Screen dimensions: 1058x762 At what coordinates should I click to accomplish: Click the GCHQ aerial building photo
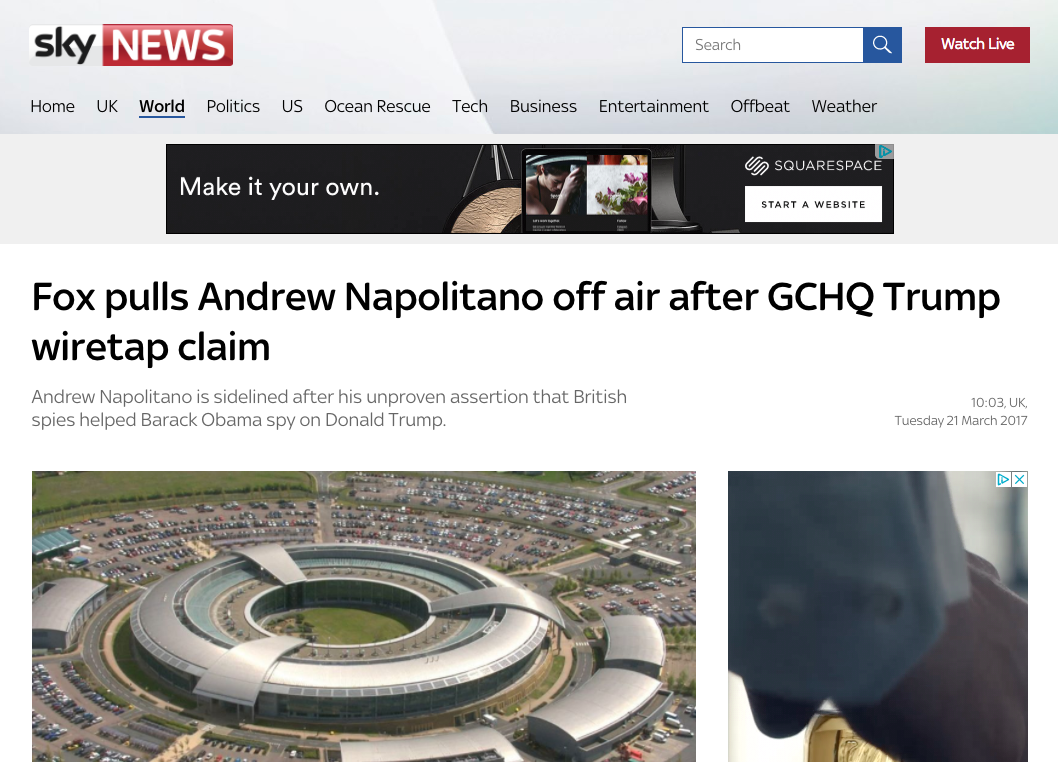coord(364,616)
